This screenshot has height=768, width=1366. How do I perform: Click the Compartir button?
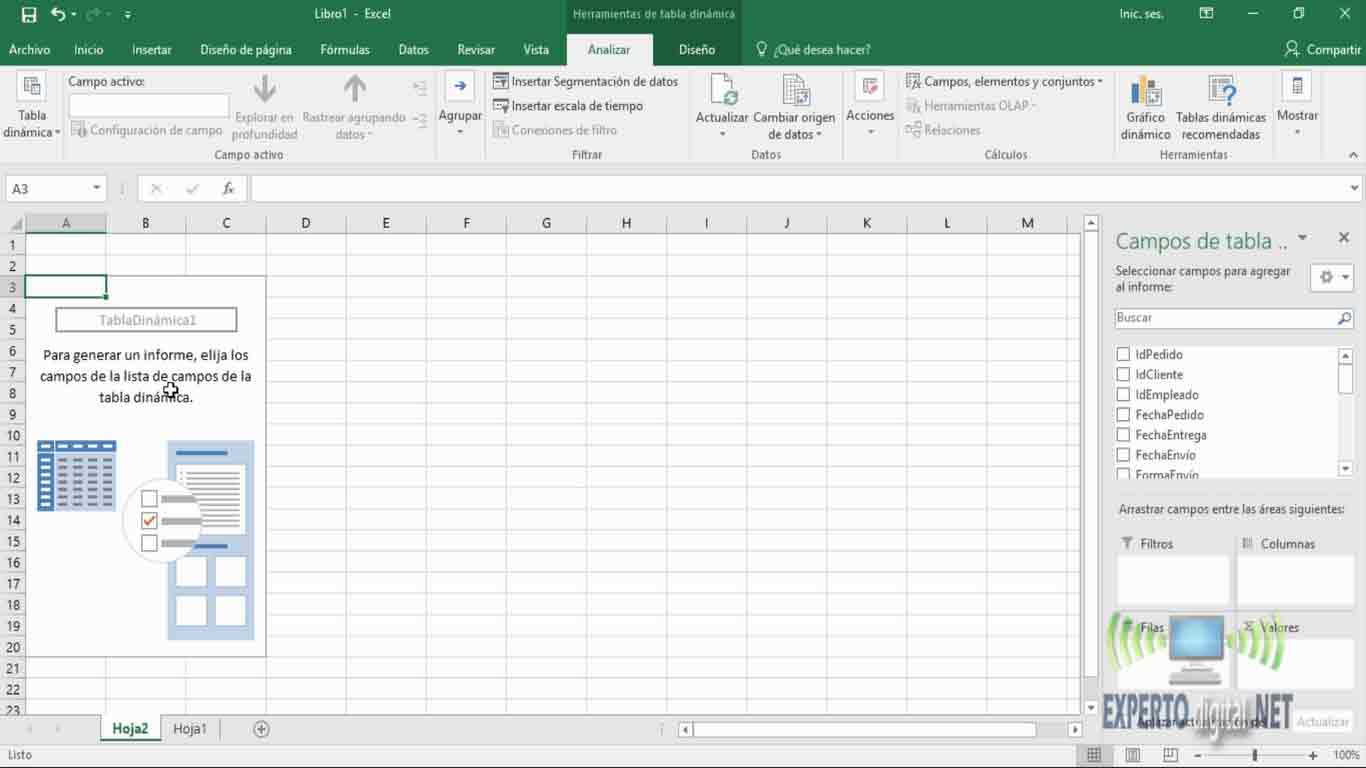click(1322, 50)
